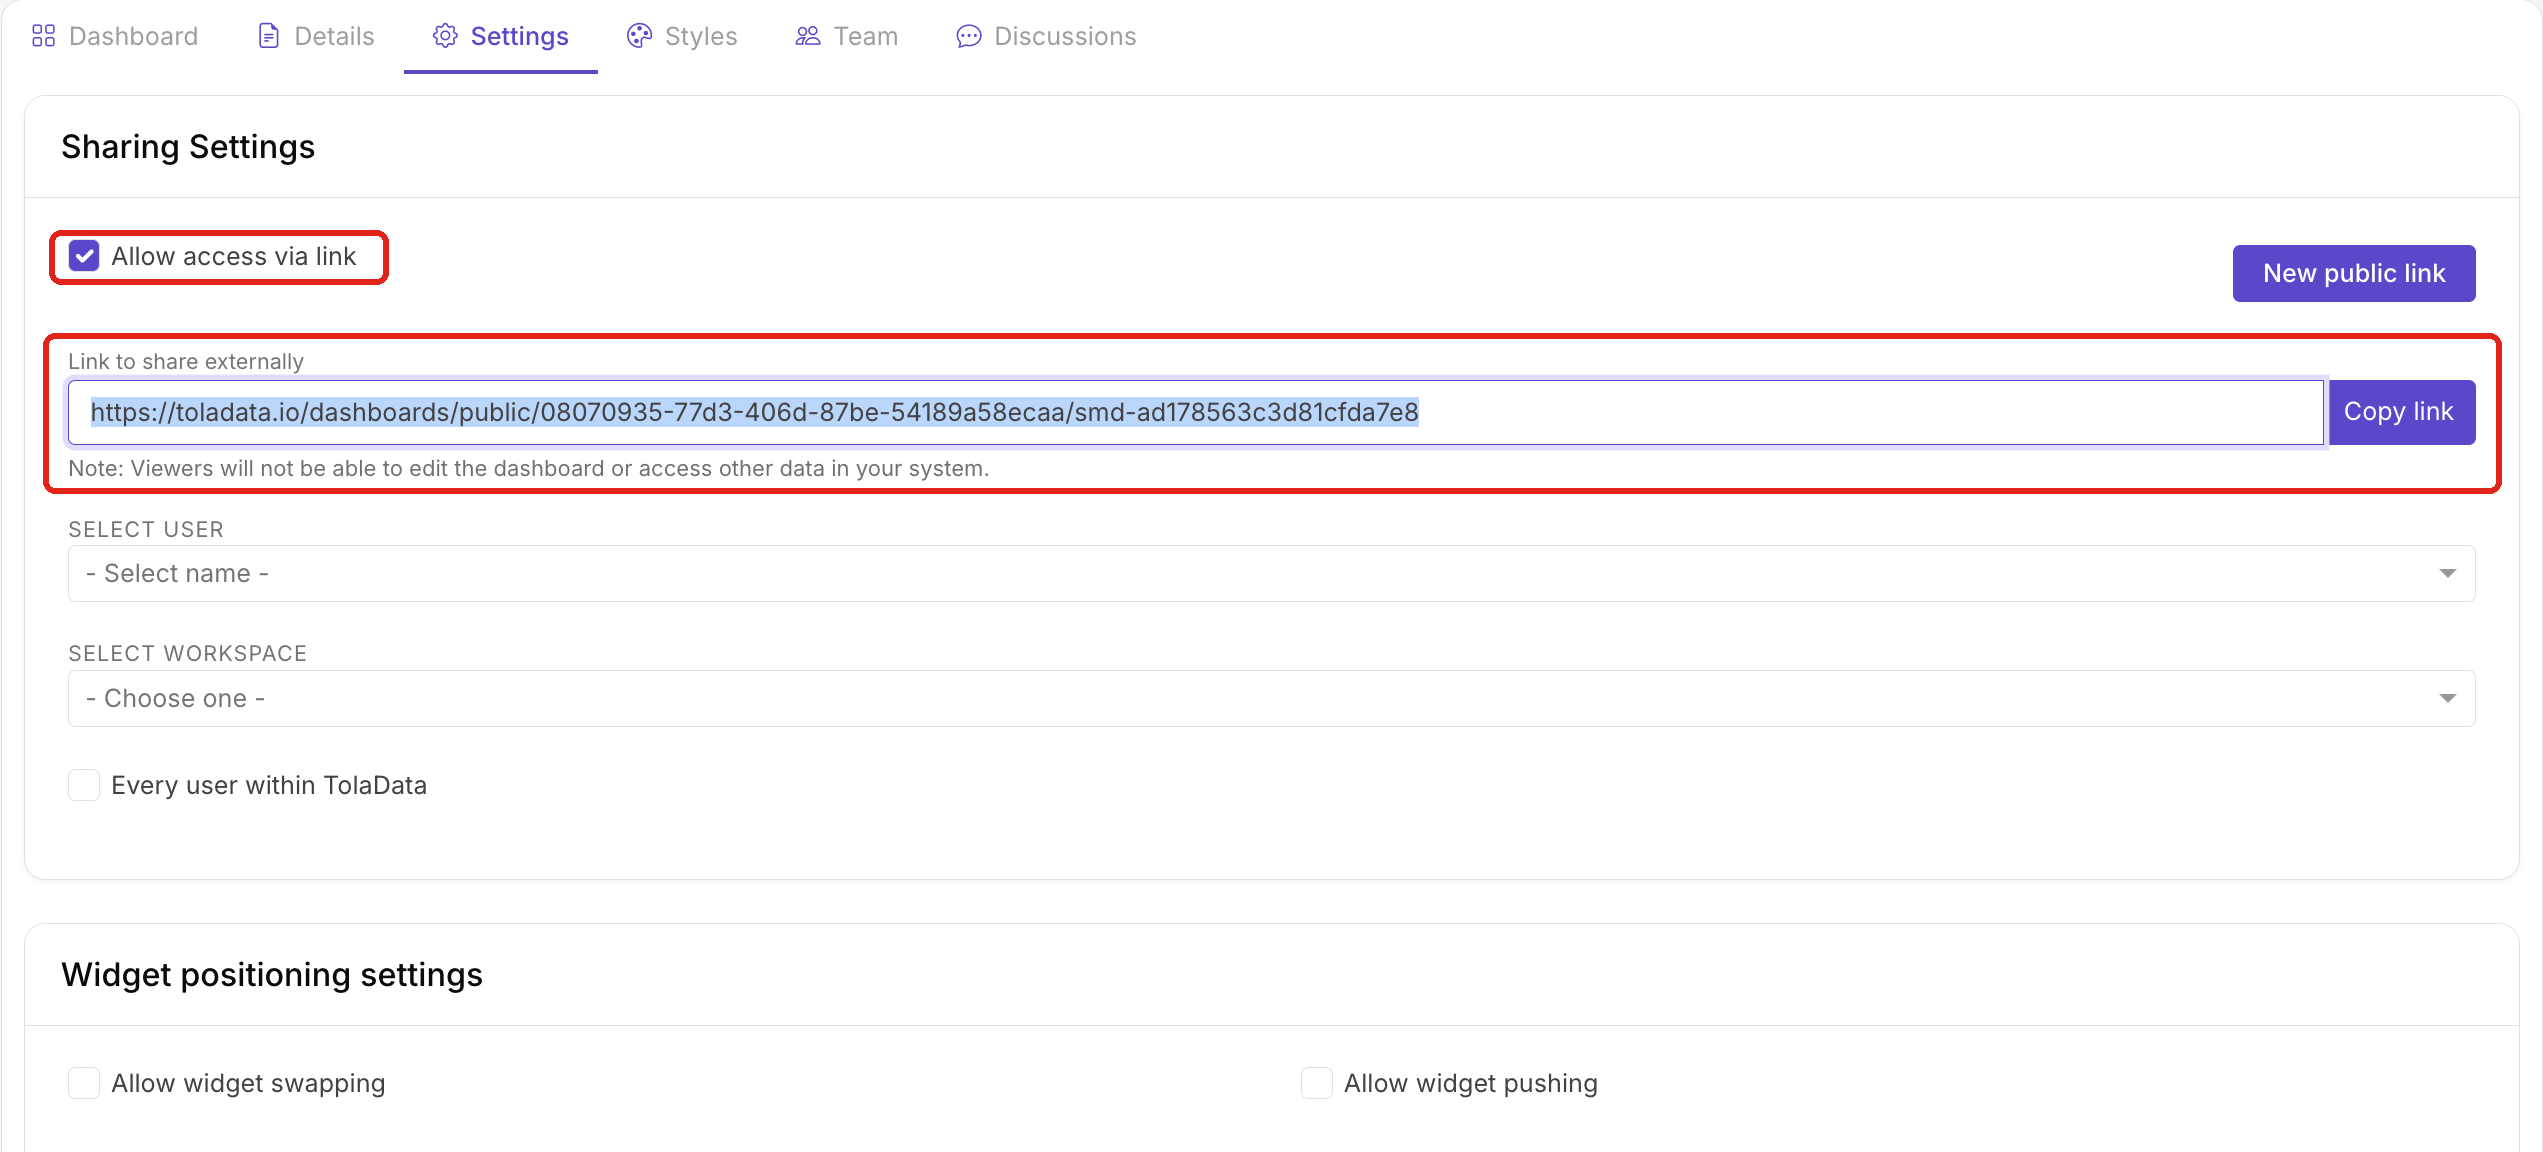This screenshot has width=2543, height=1152.
Task: Switch to the Details tab
Action: point(316,36)
